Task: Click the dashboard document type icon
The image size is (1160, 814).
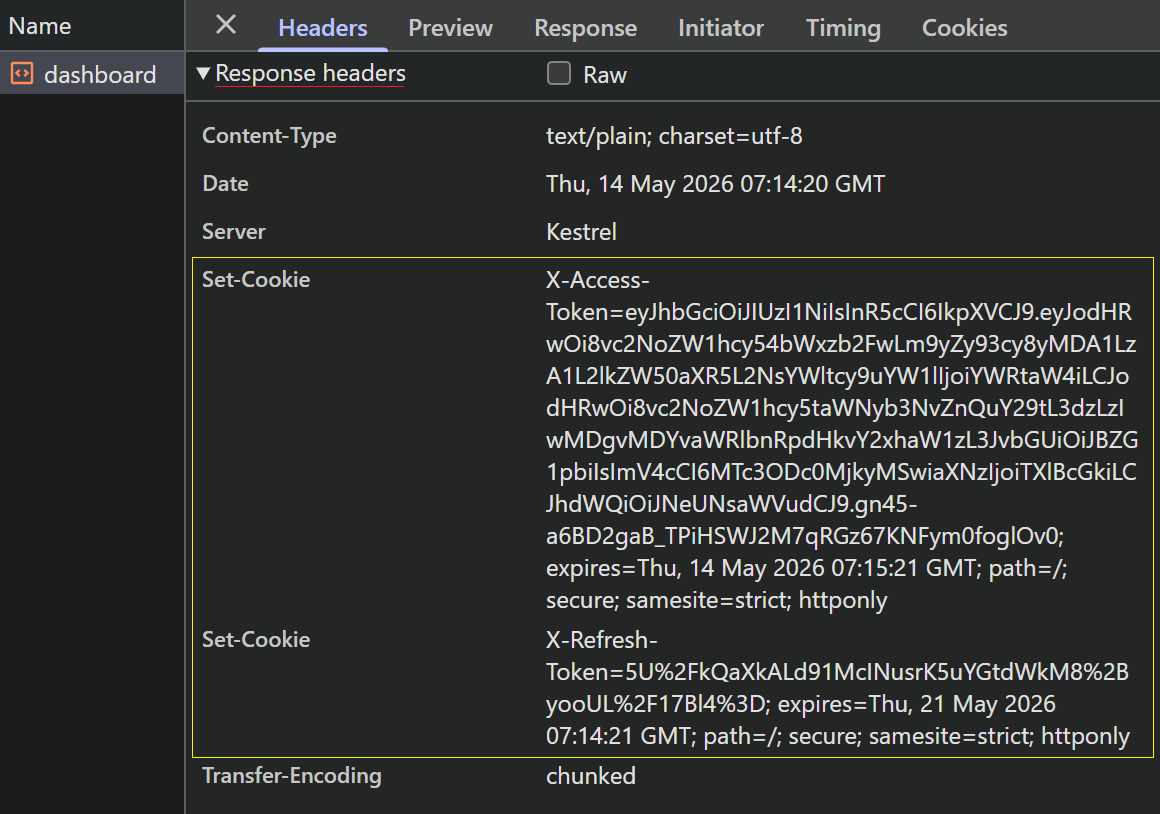Action: pos(21,73)
